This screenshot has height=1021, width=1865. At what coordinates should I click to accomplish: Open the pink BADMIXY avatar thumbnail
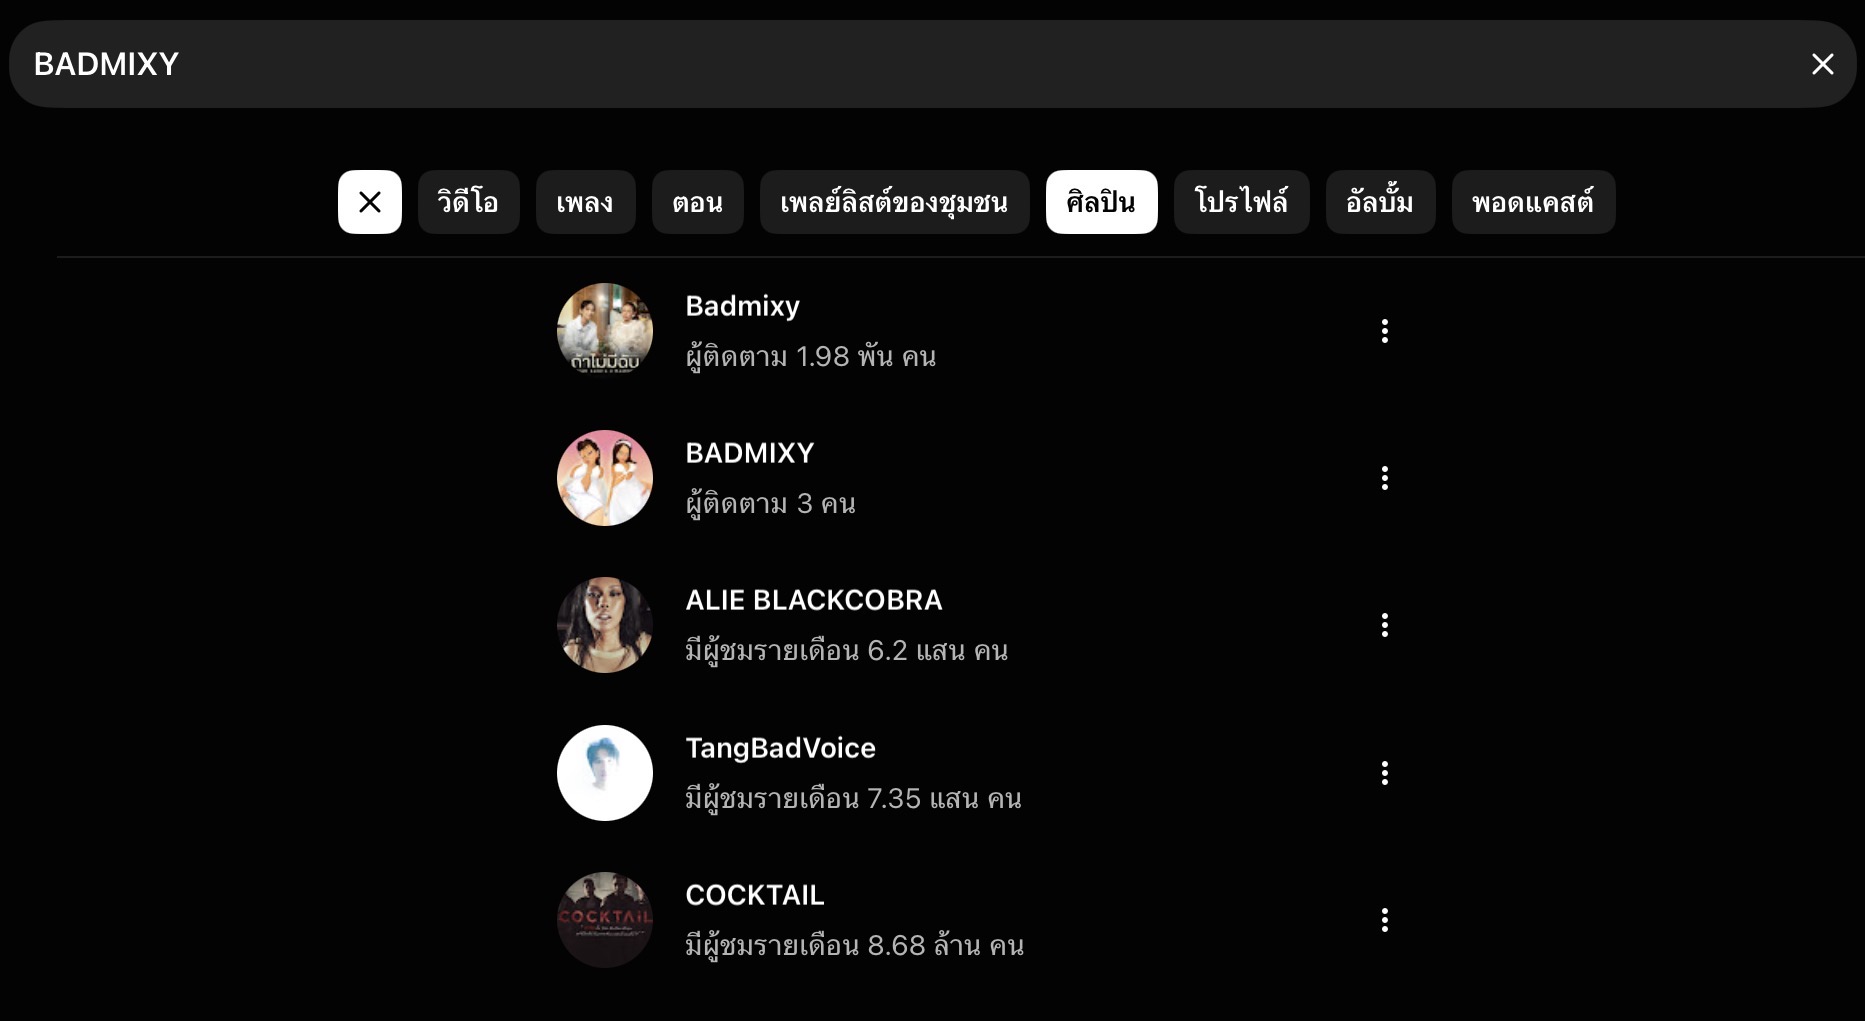[x=605, y=478]
